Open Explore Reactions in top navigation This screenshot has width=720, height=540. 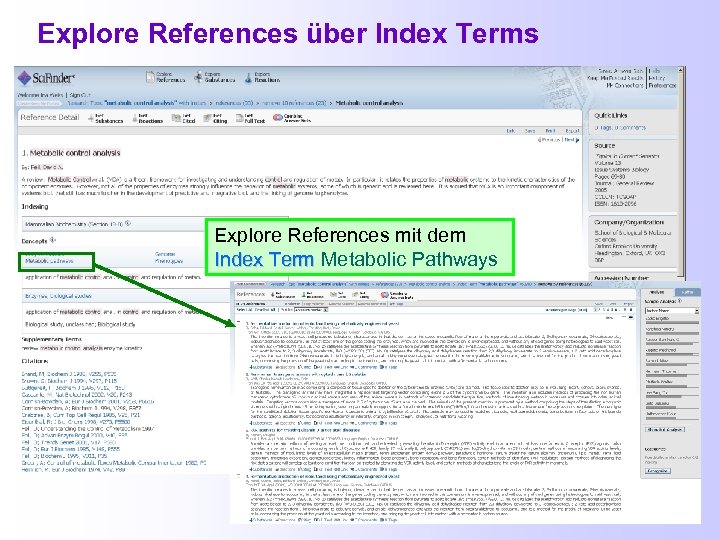pyautogui.click(x=262, y=77)
